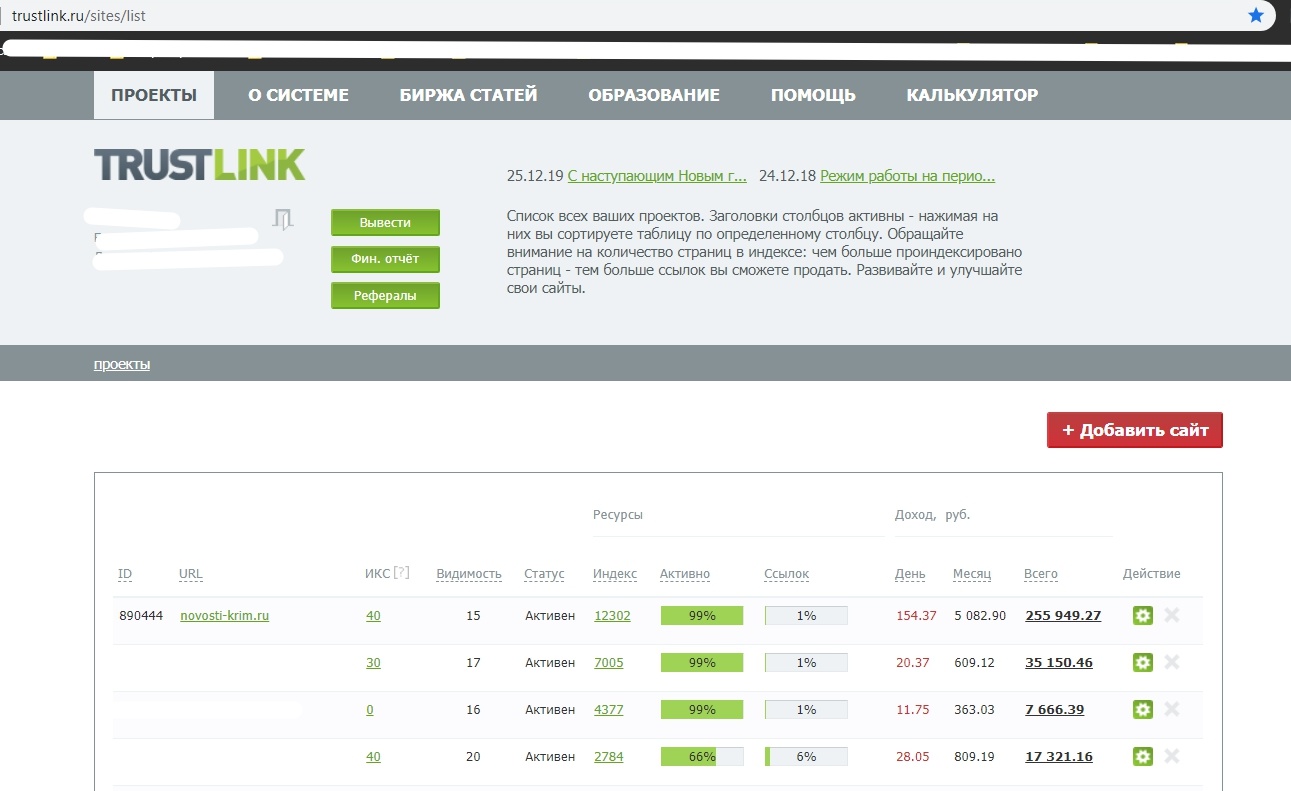Click the + Добавить сайт button

click(x=1135, y=430)
